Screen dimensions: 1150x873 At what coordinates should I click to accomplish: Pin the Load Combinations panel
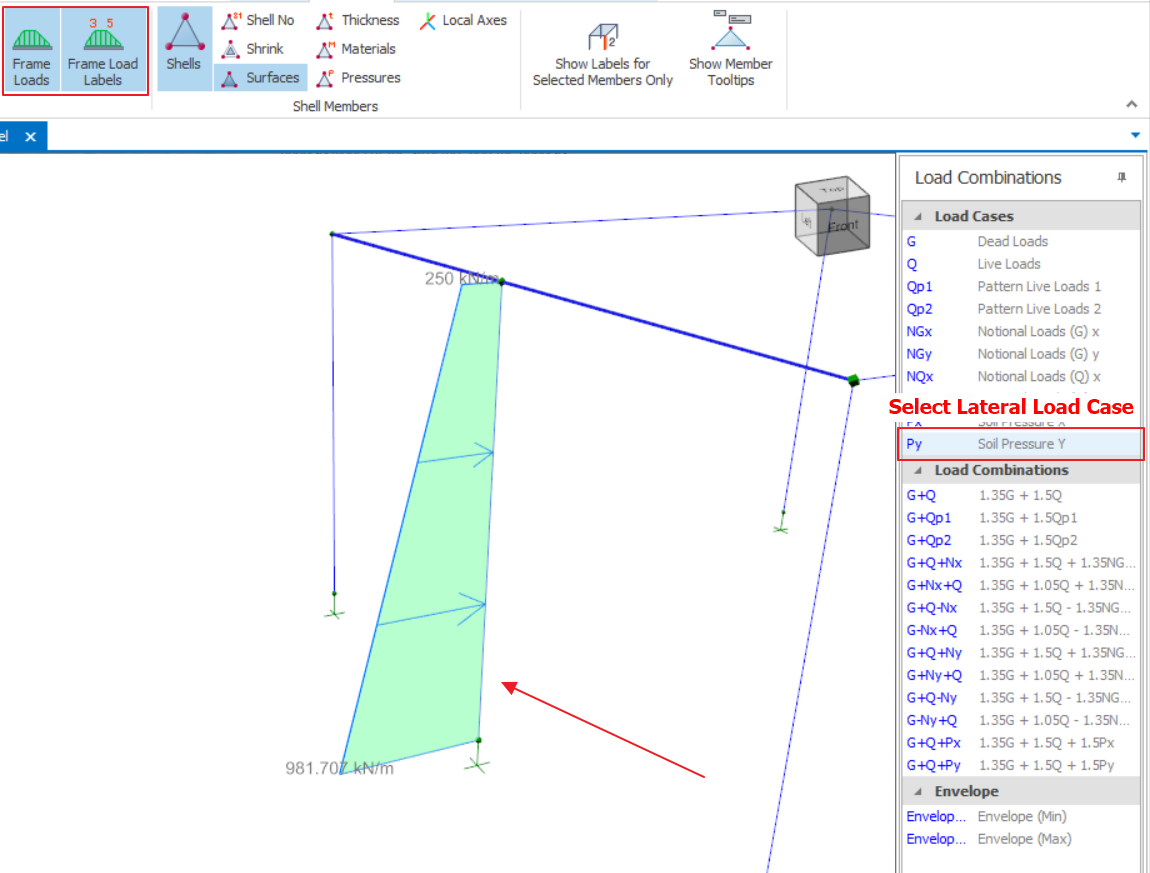(x=1122, y=178)
